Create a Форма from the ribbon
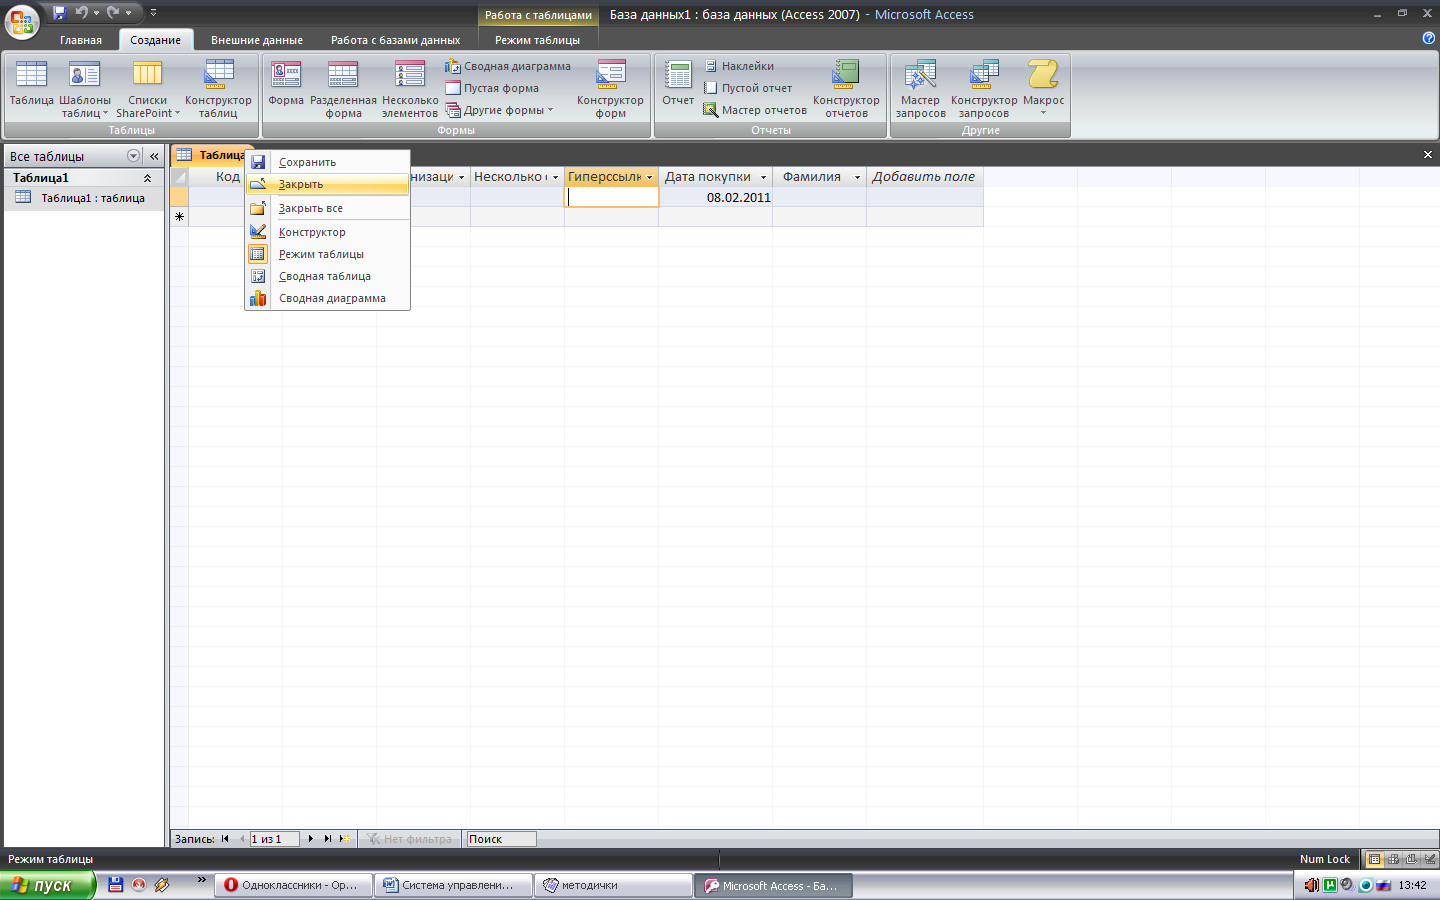This screenshot has height=900, width=1440. 286,83
